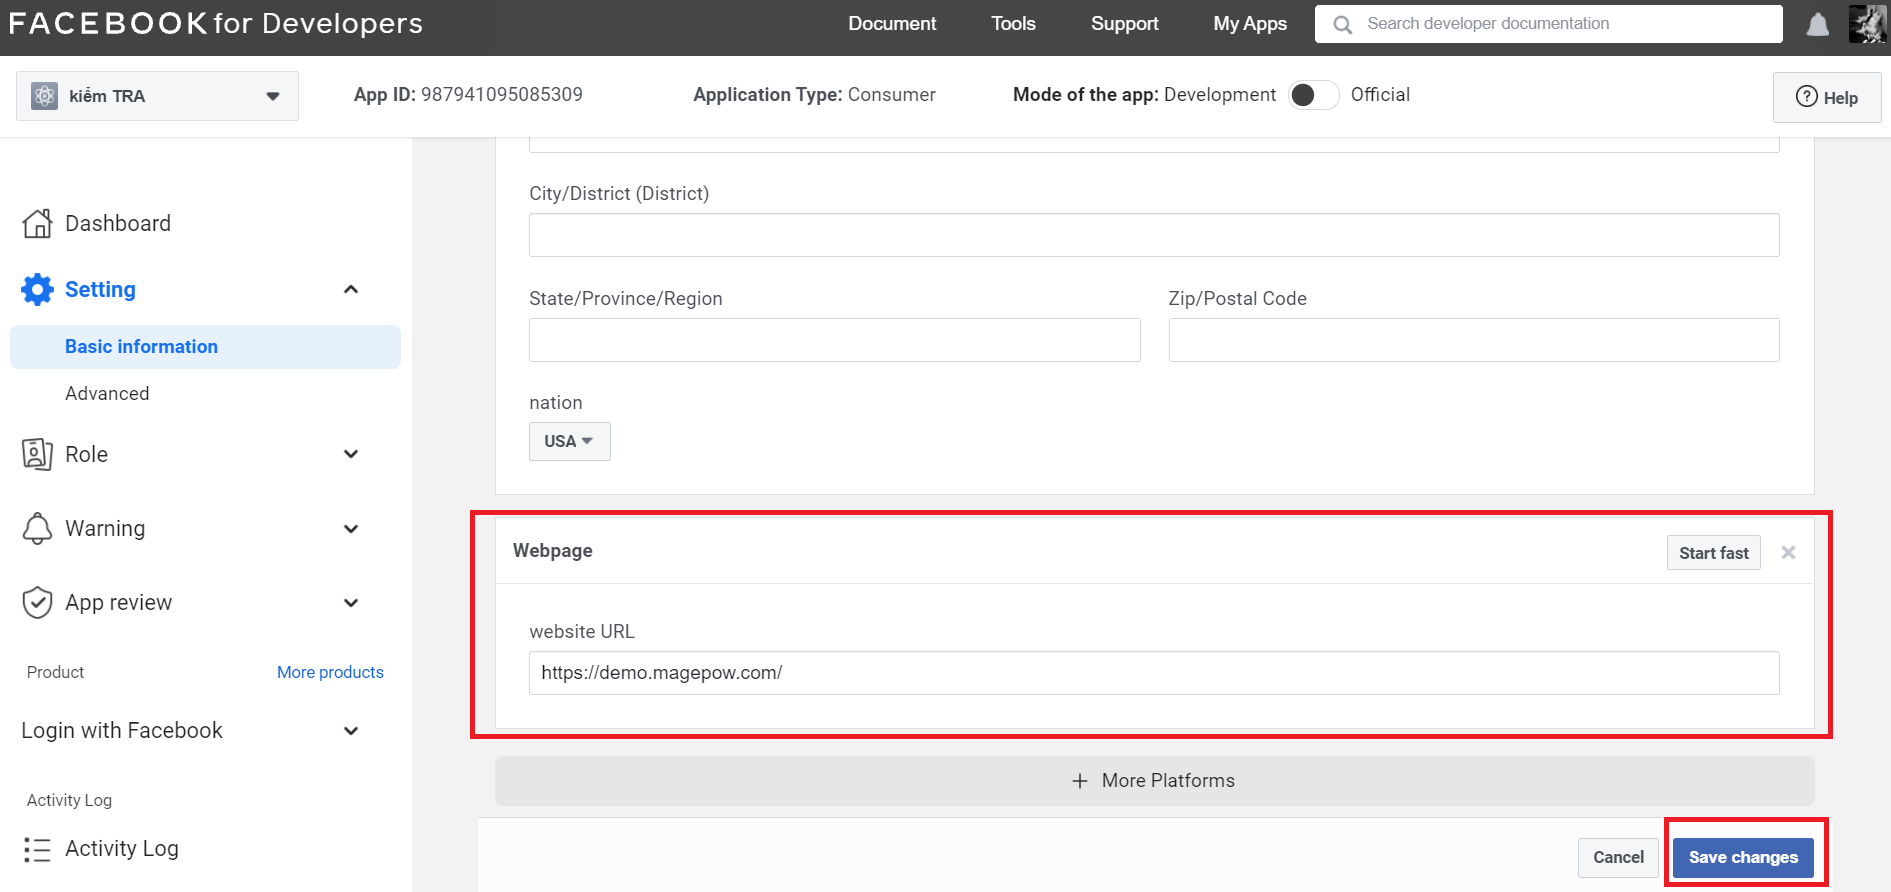Toggle app mode from Development to Official
Image resolution: width=1891 pixels, height=892 pixels.
point(1313,95)
